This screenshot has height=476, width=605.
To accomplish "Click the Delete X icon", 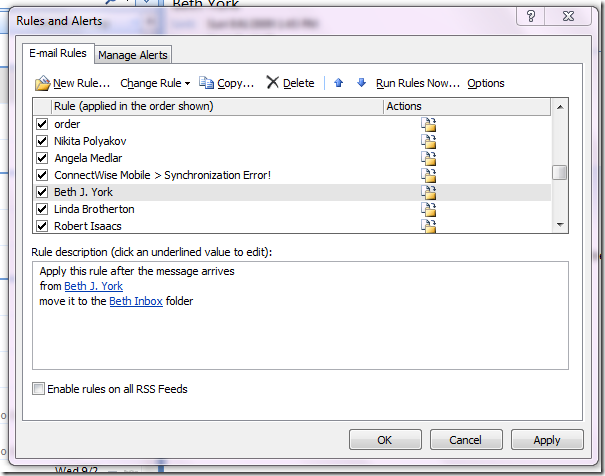I will coord(272,82).
